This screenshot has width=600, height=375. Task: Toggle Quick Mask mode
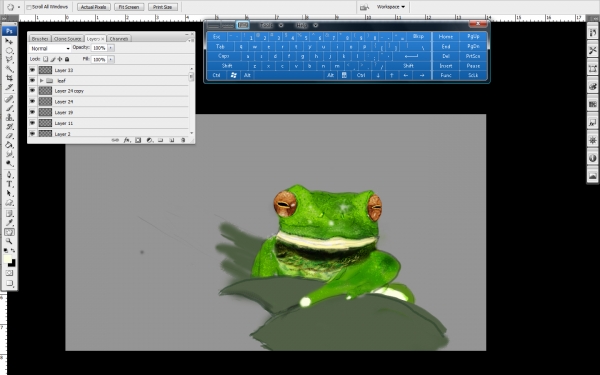(9, 273)
